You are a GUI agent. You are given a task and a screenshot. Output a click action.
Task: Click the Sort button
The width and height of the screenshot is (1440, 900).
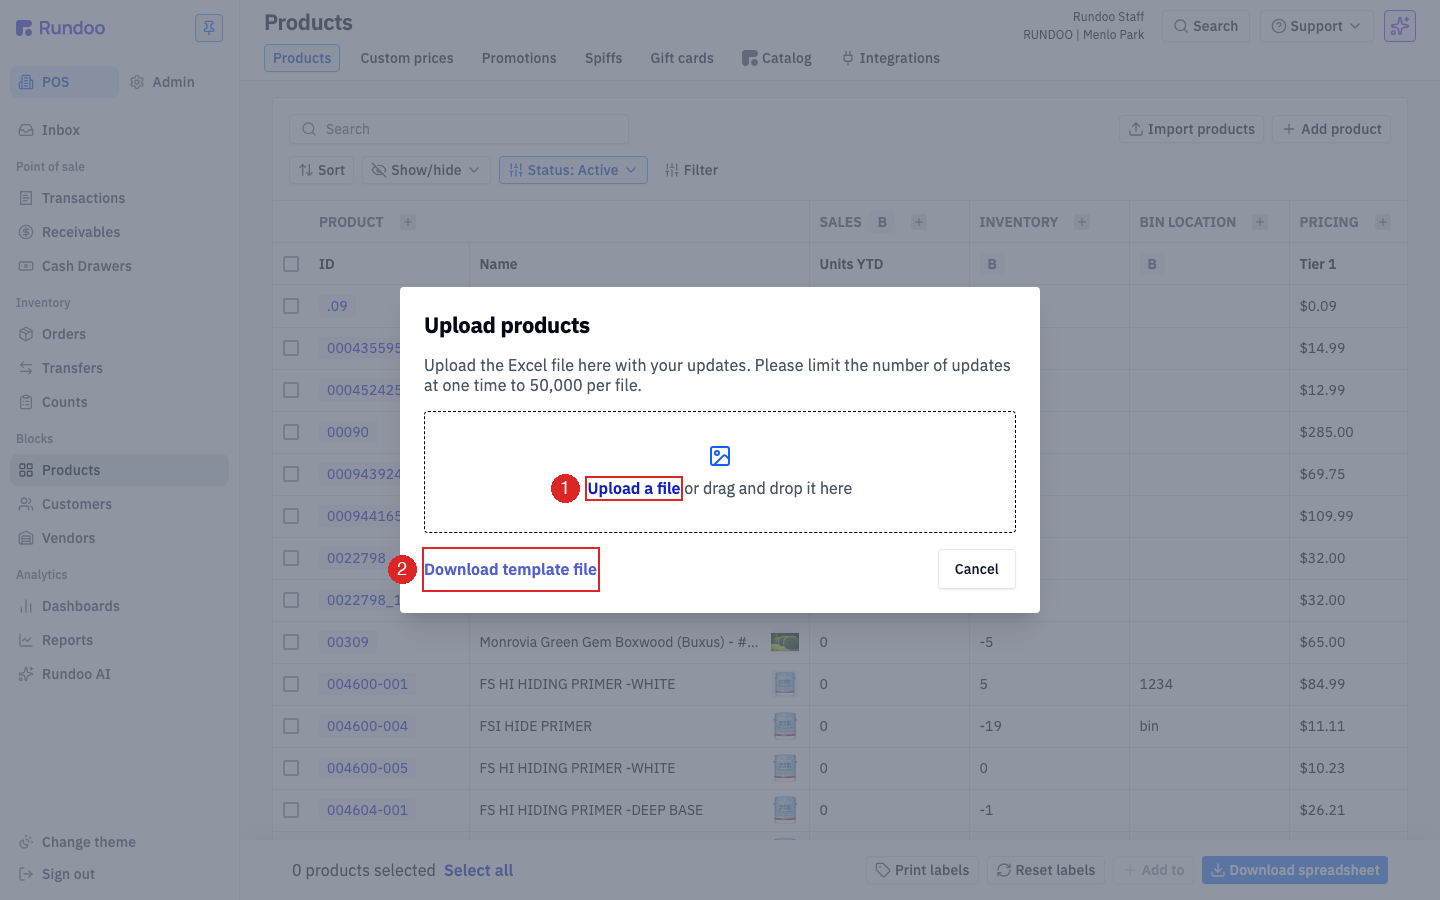[x=322, y=170]
